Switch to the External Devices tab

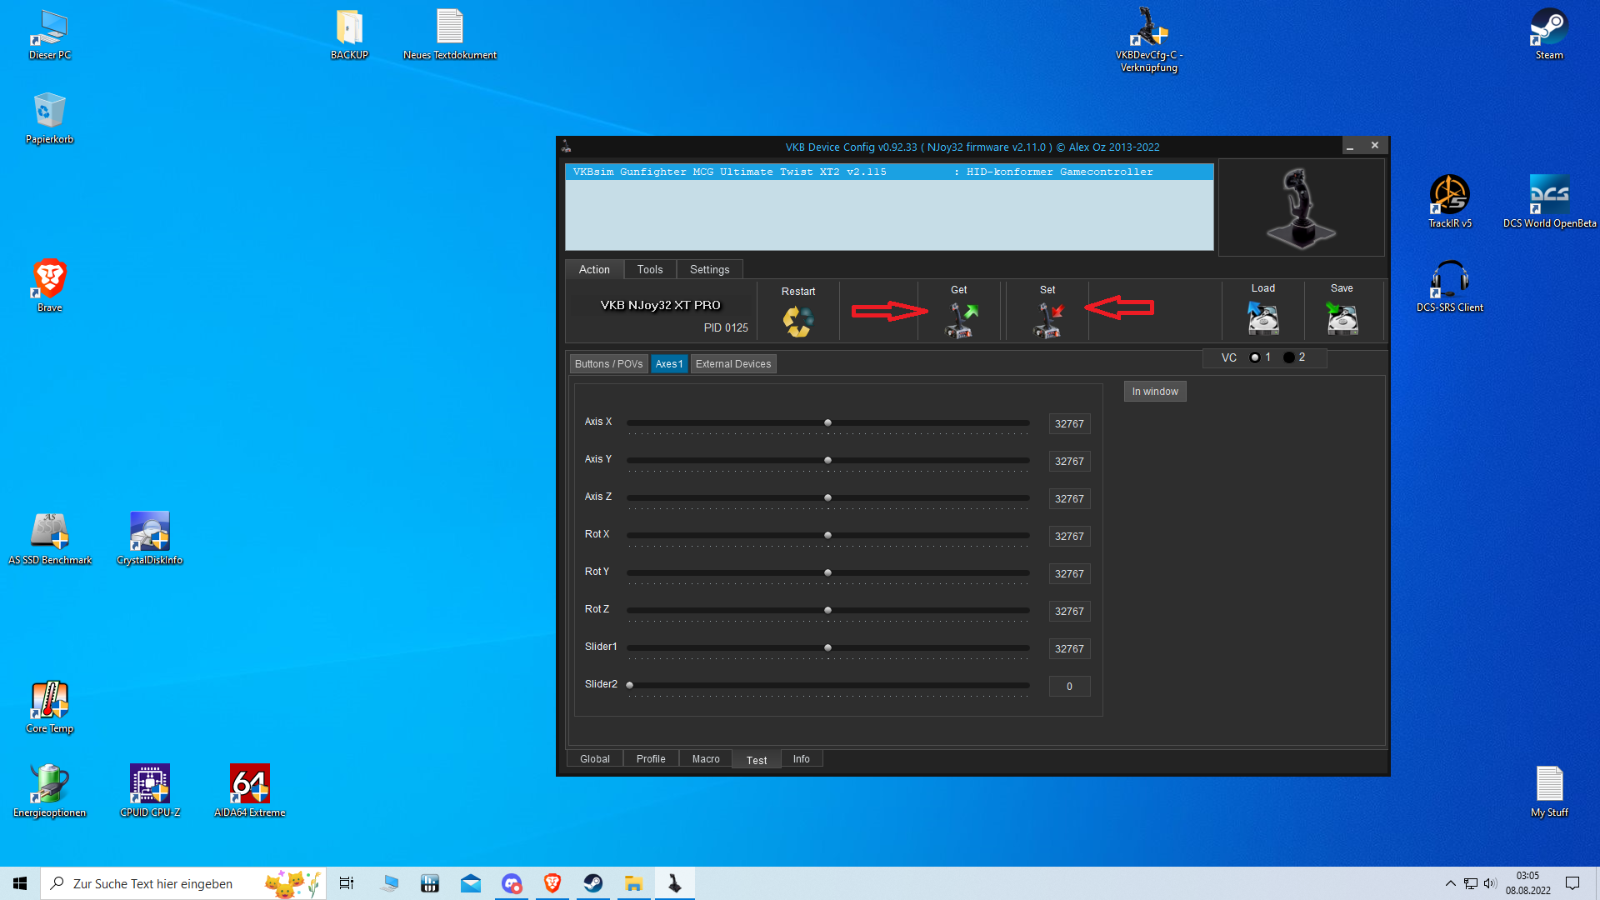733,364
